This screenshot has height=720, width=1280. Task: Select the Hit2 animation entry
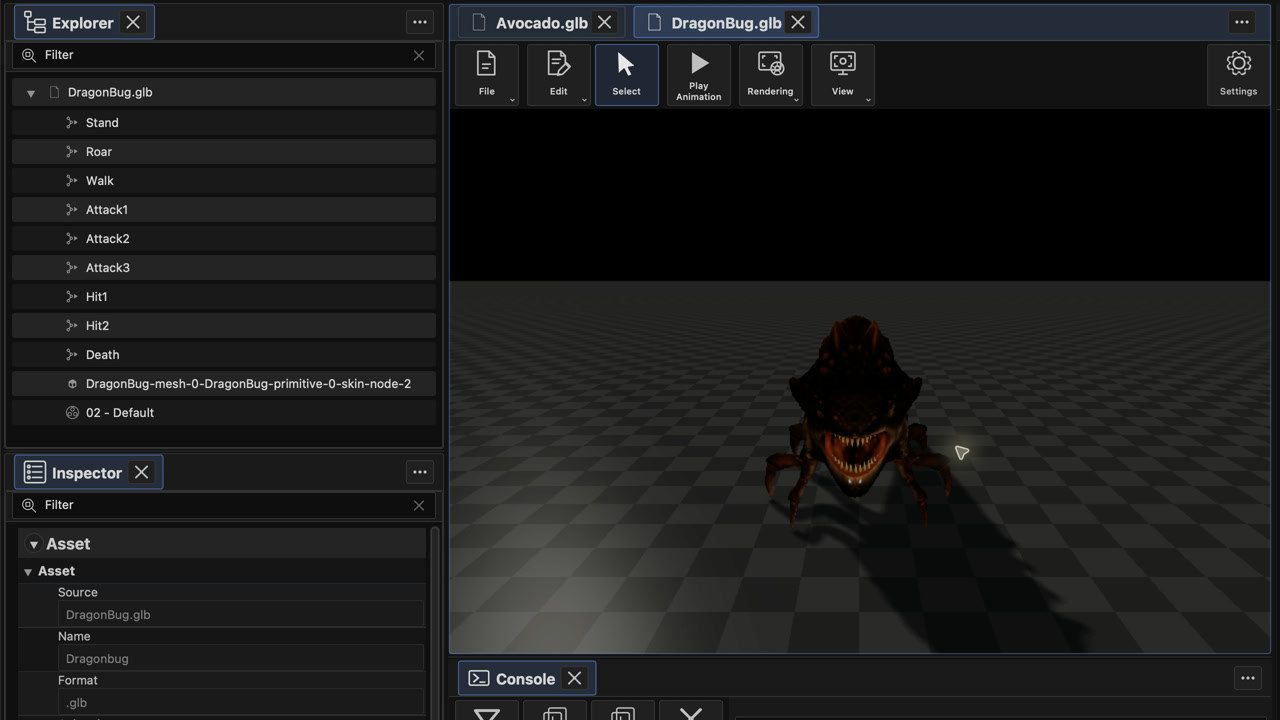tap(224, 326)
